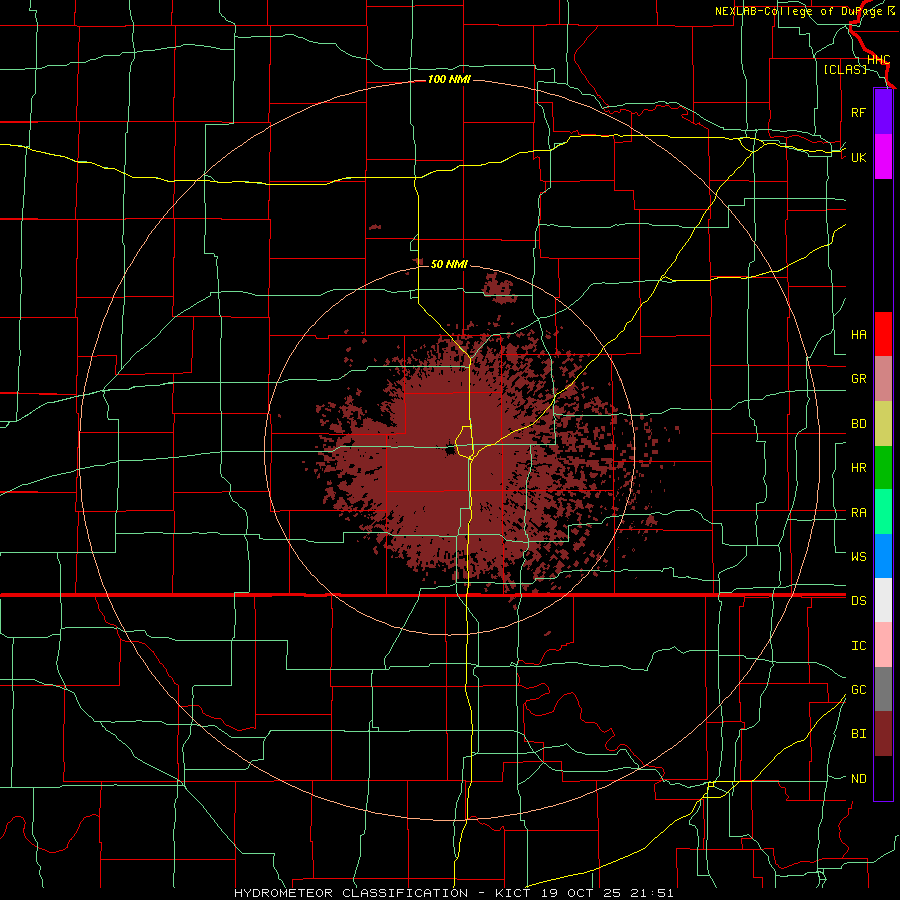
Task: Click the ND black legend swatch
Action: 883,778
